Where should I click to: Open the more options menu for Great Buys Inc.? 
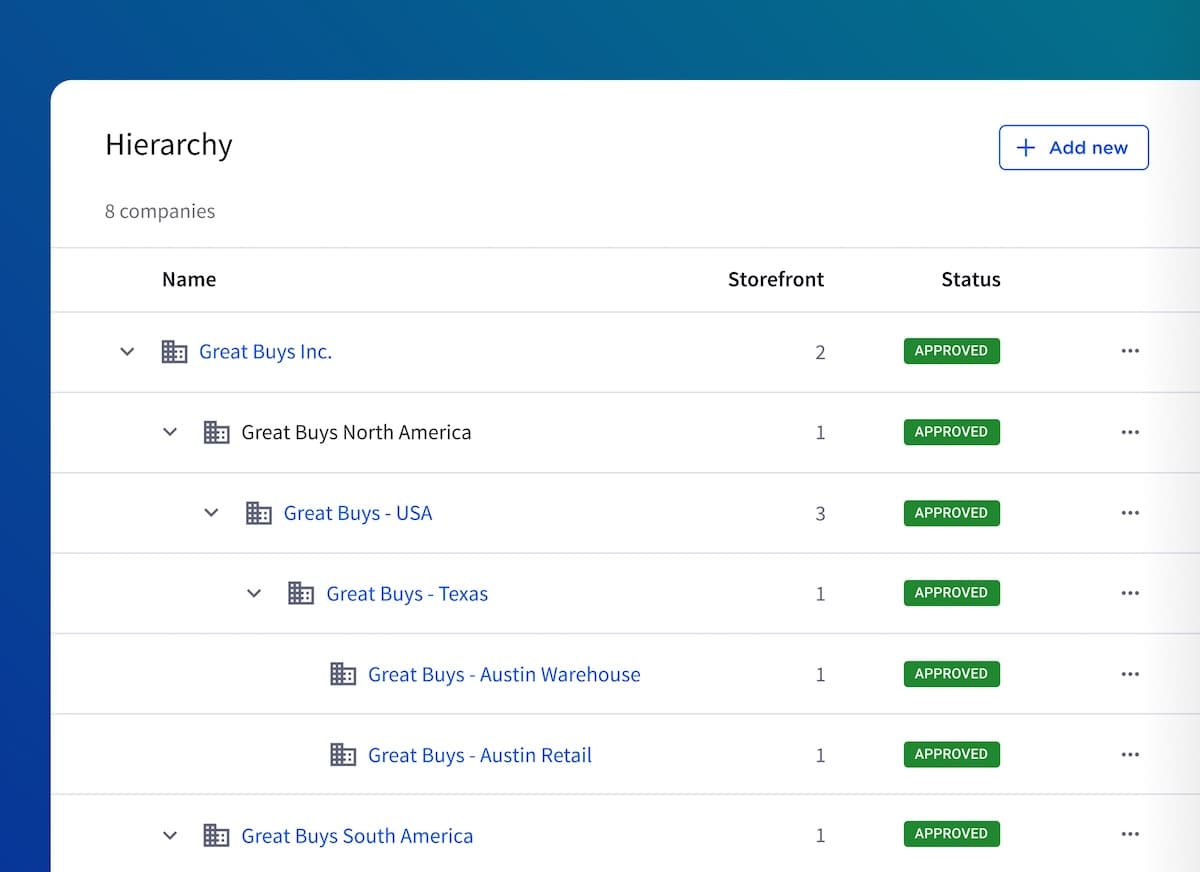(x=1130, y=351)
